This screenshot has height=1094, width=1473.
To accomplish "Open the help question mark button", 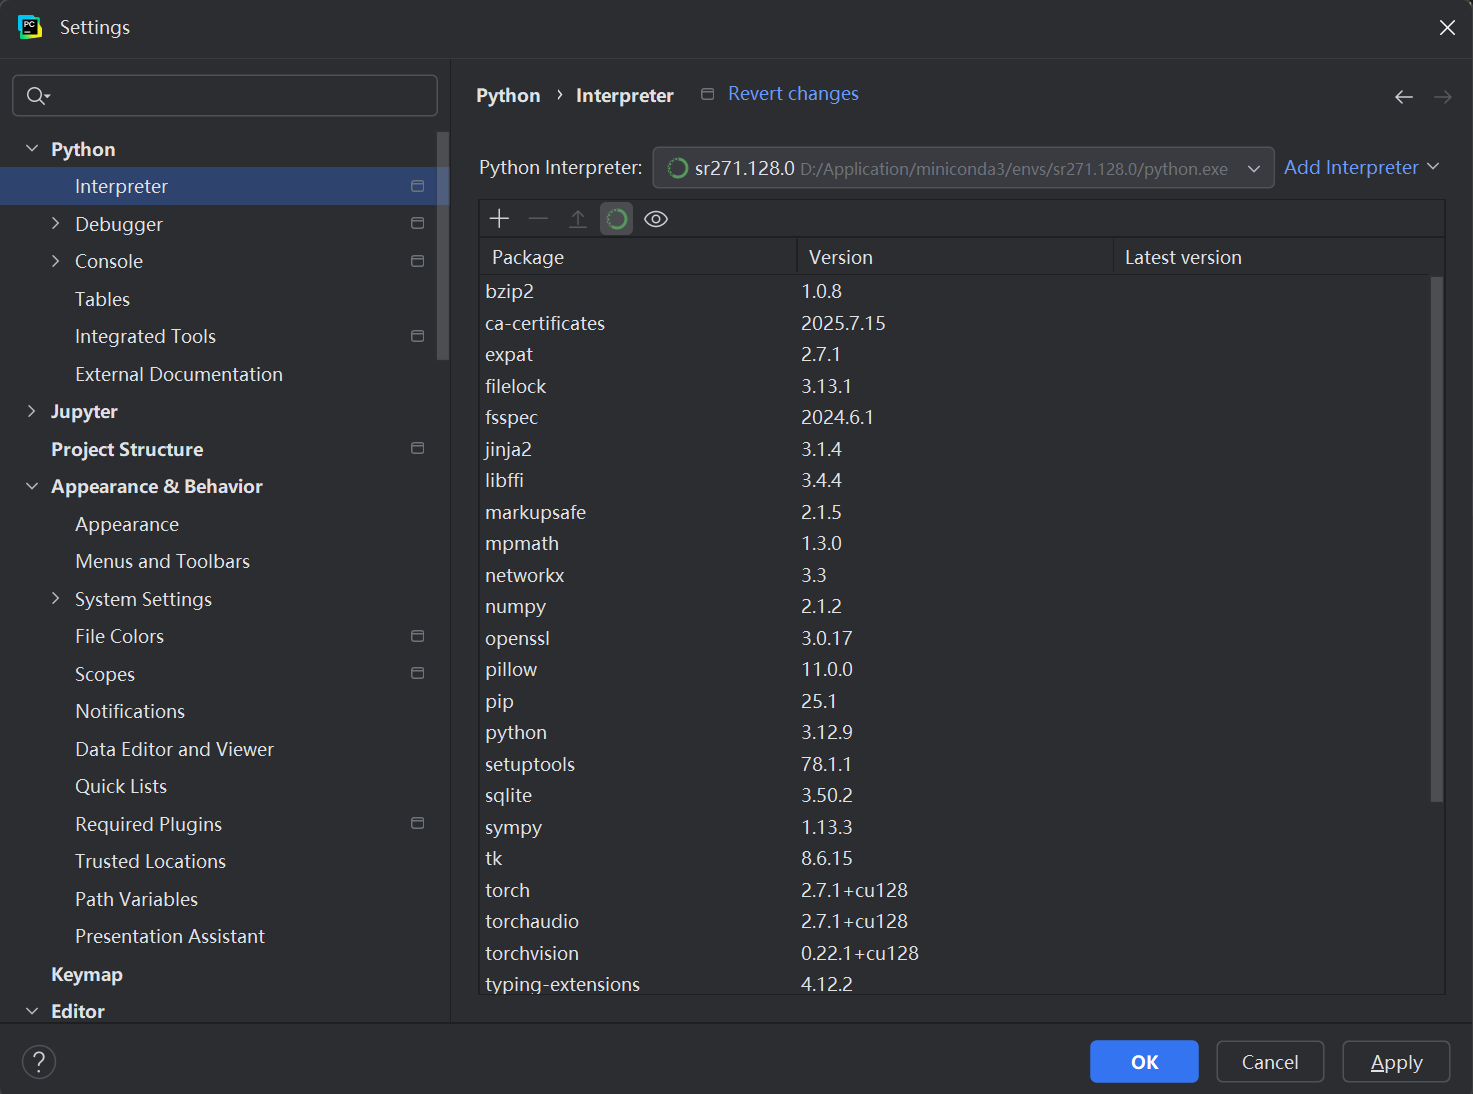I will pyautogui.click(x=39, y=1062).
